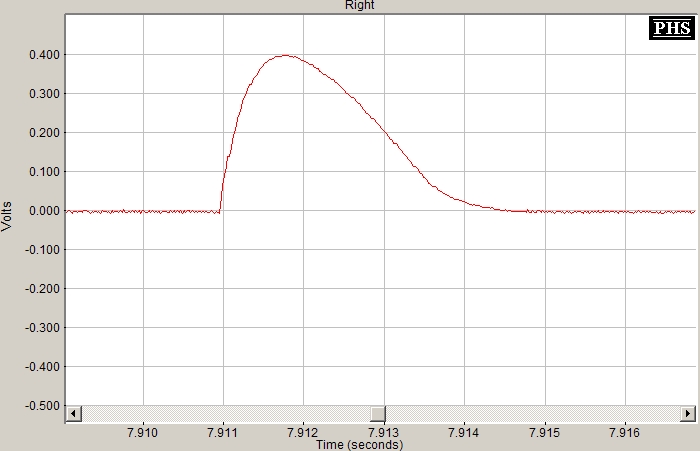Click the 7.910 time axis value
Screen dimensions: 700x451
tap(142, 432)
